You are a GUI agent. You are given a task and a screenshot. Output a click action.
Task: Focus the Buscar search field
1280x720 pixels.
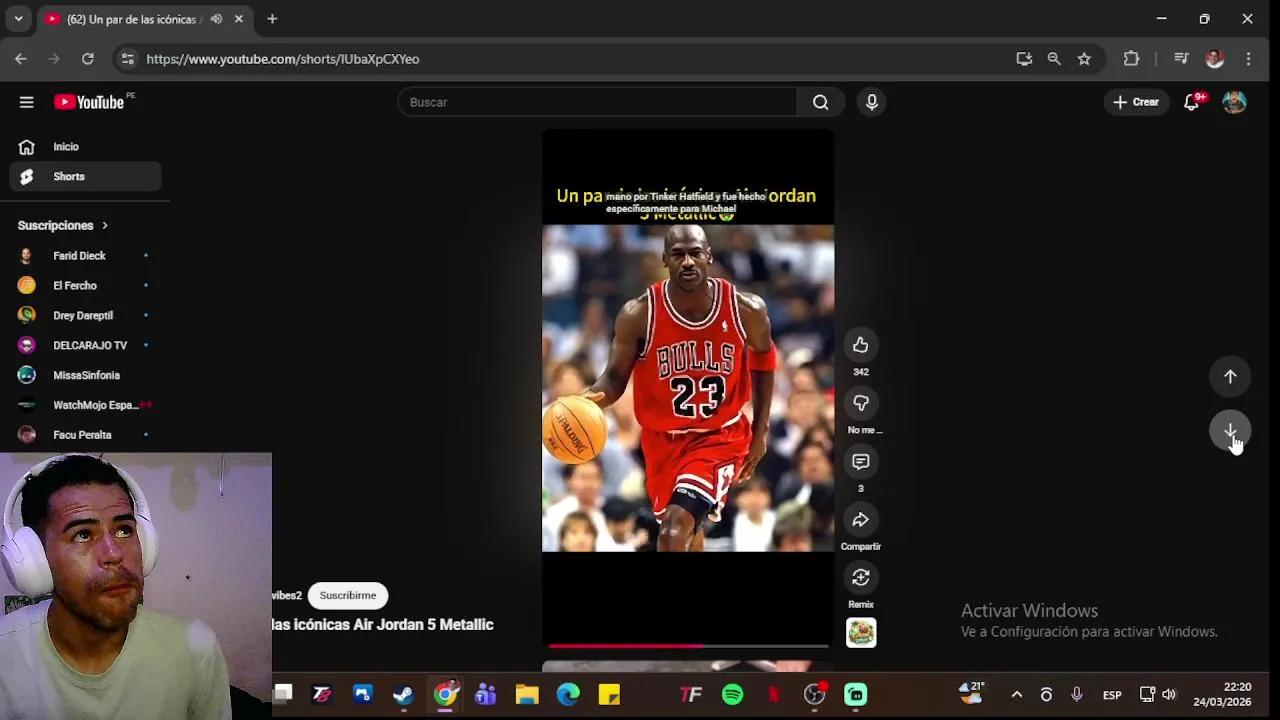pyautogui.click(x=598, y=102)
